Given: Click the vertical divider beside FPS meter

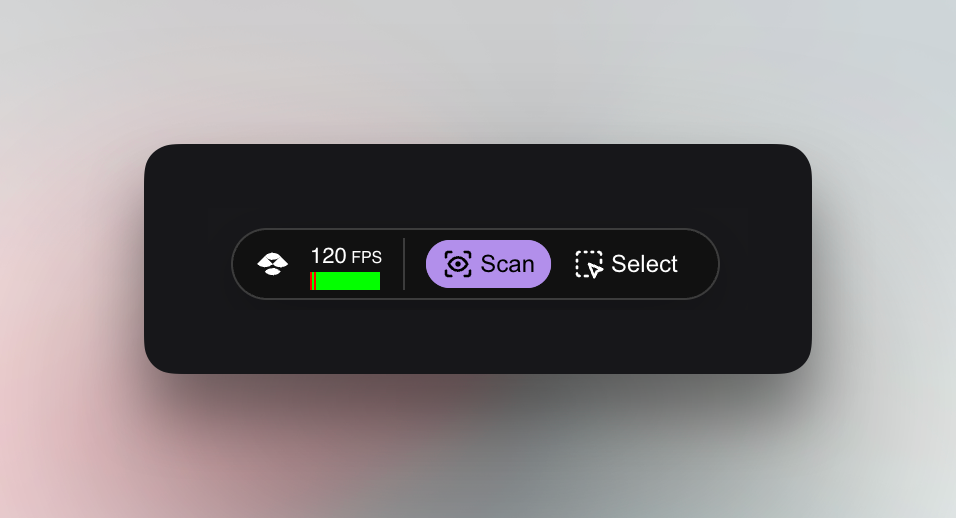Looking at the screenshot, I should (x=404, y=264).
